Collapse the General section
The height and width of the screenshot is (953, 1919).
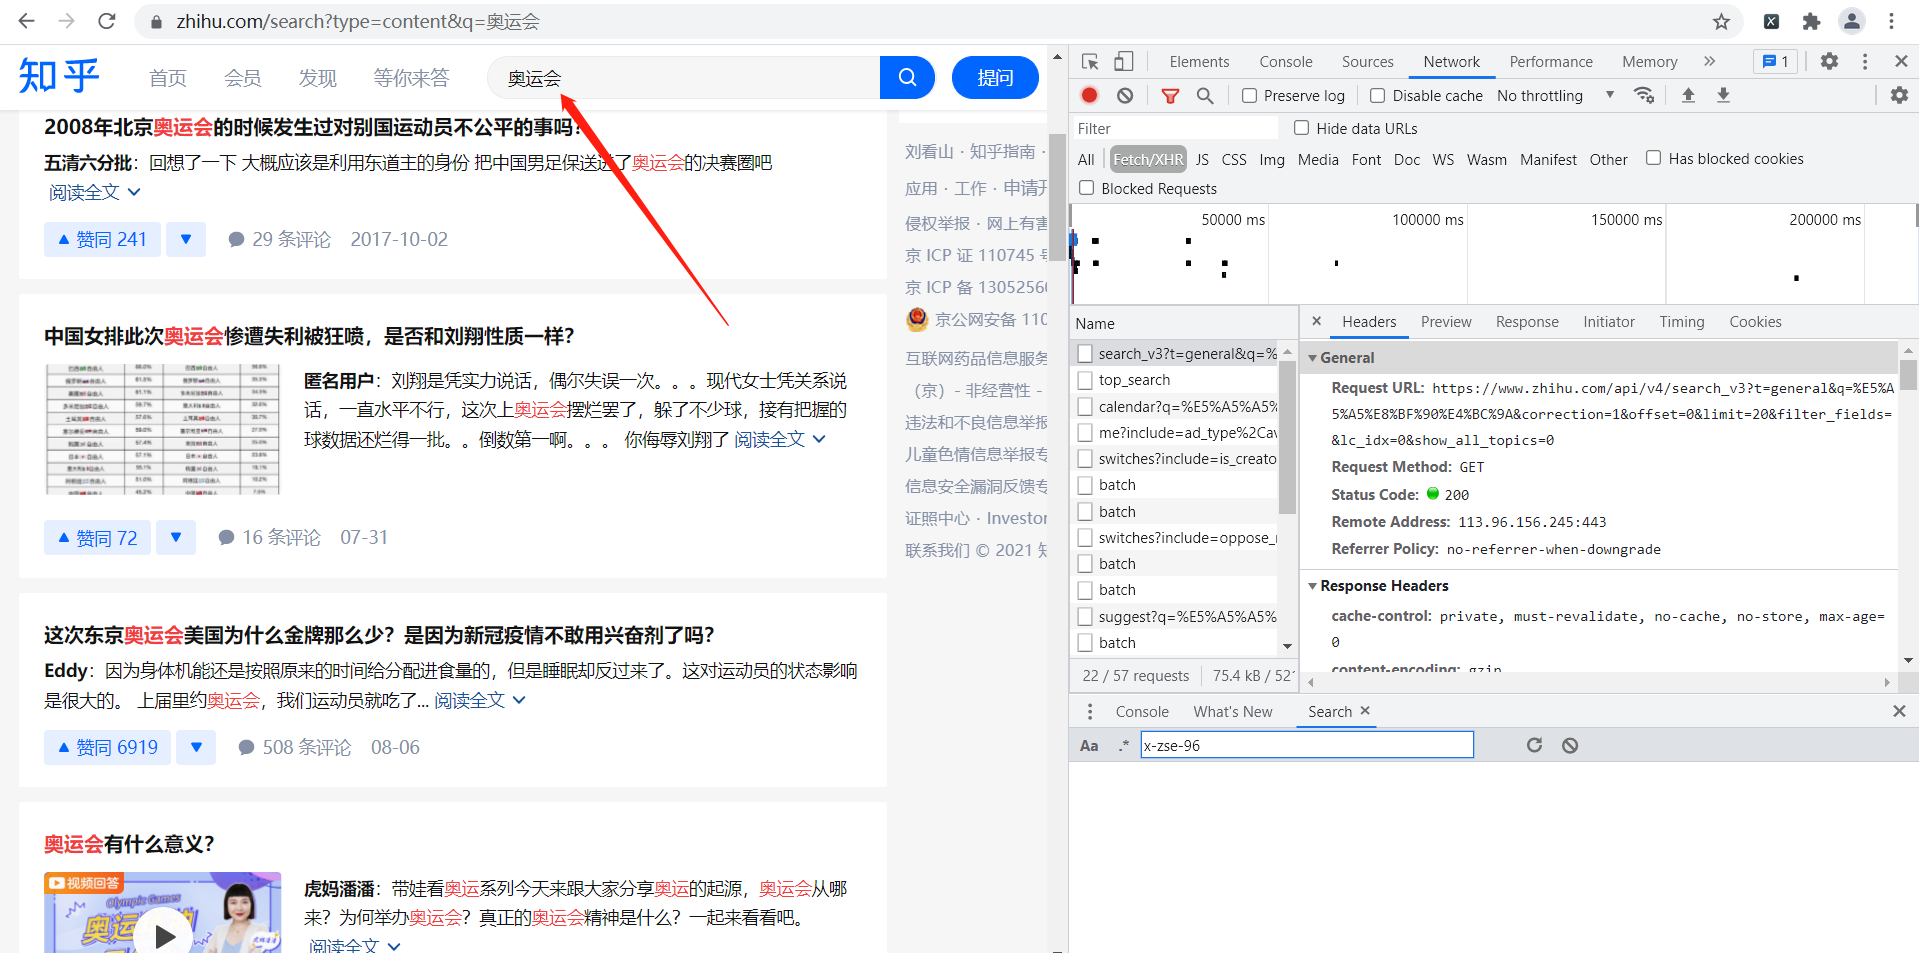tap(1312, 358)
